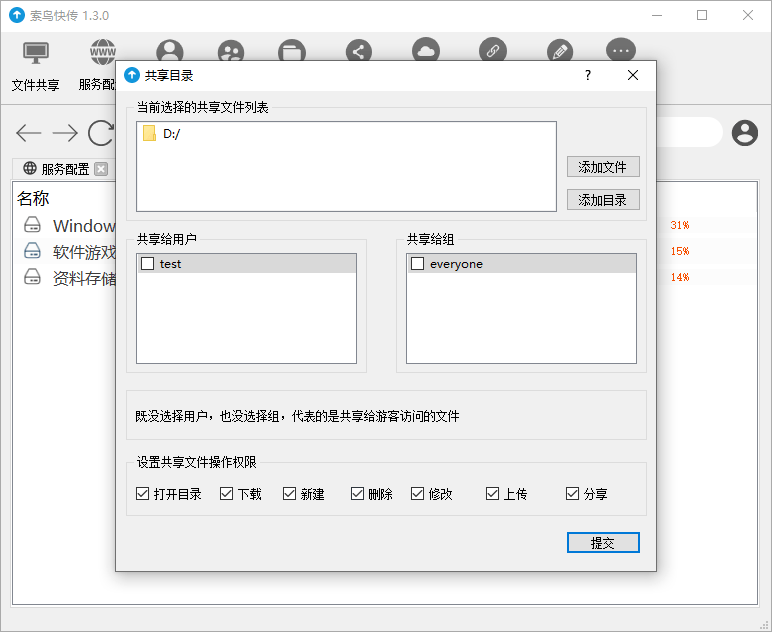Open the 服务配置 globe toolbar icon
772x632 pixels.
point(102,52)
